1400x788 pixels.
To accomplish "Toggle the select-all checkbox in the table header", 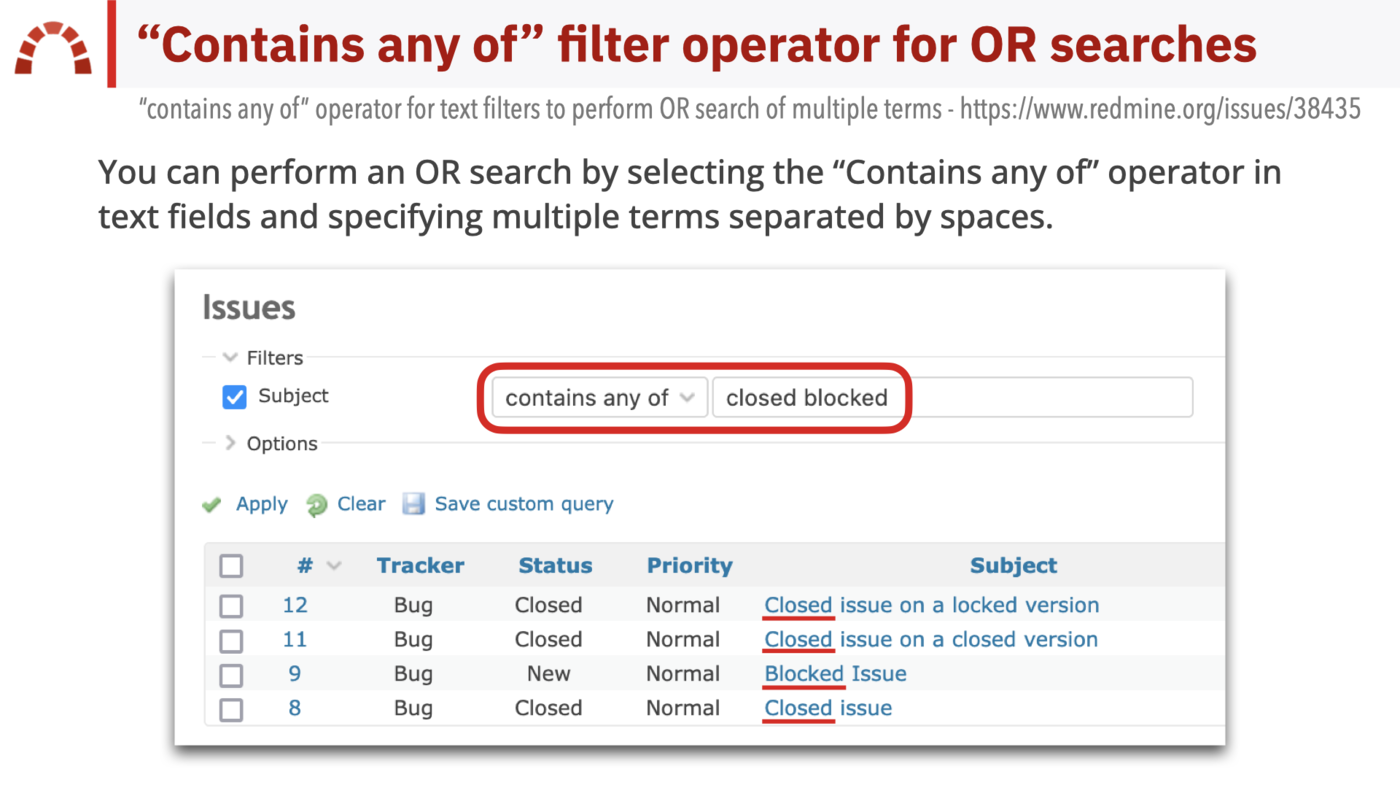I will coord(231,565).
